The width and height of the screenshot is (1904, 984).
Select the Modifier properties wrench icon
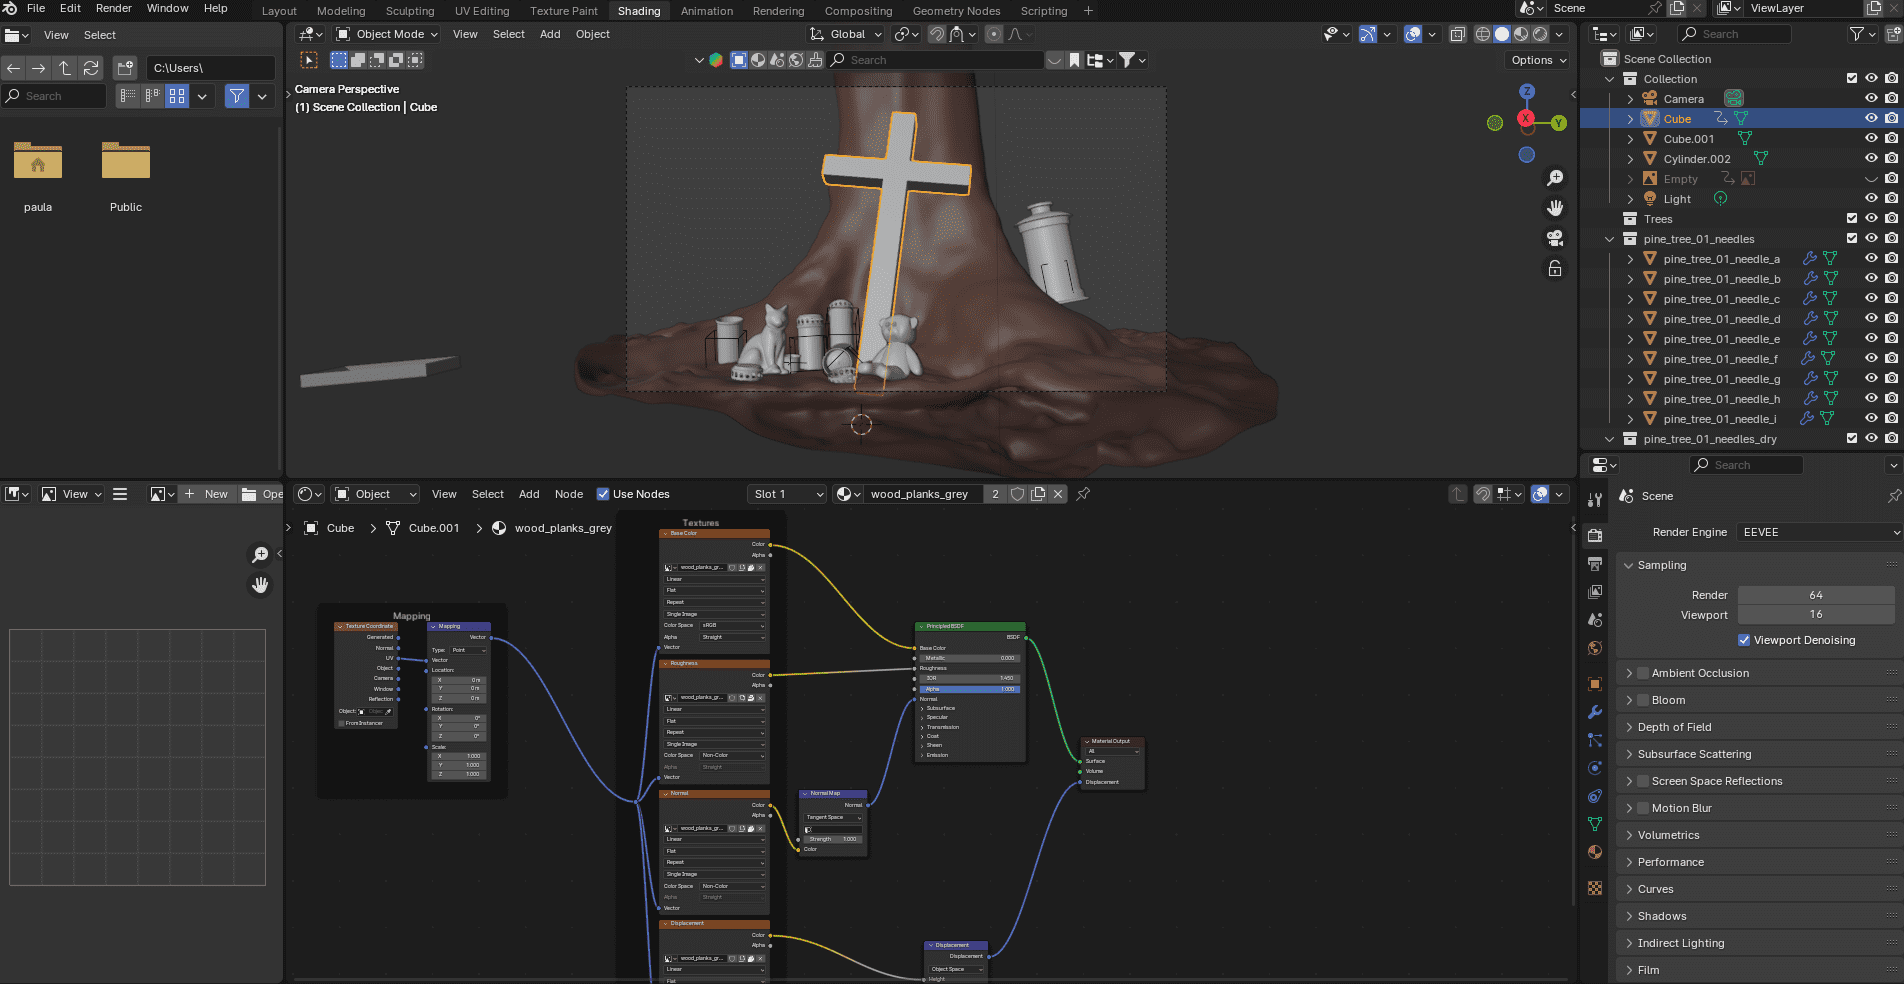(x=1595, y=711)
